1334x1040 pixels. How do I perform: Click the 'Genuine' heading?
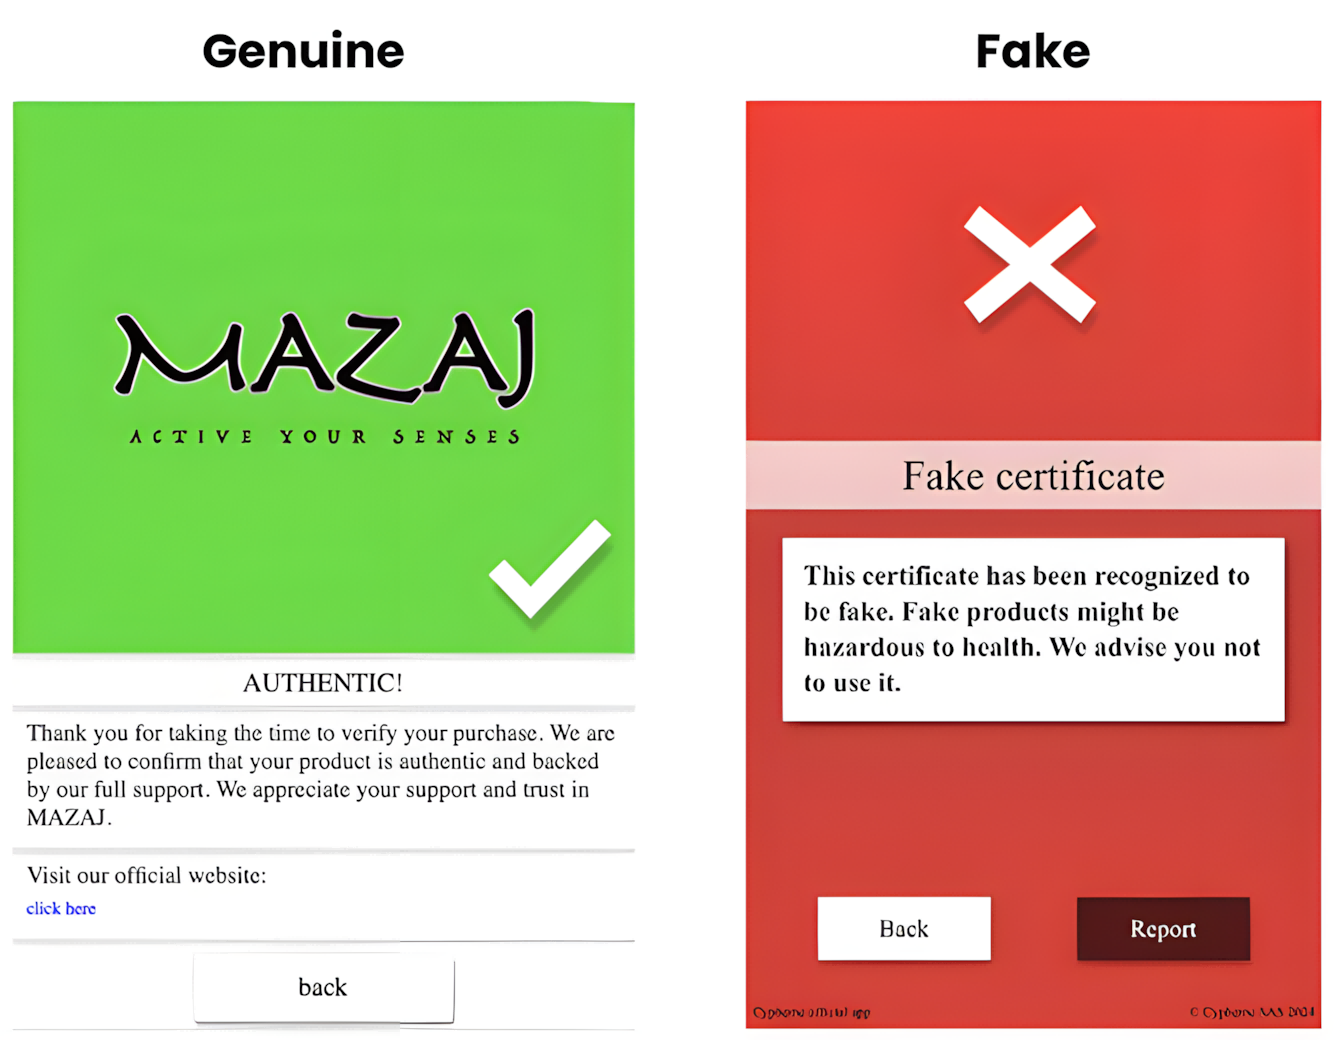coord(303,51)
